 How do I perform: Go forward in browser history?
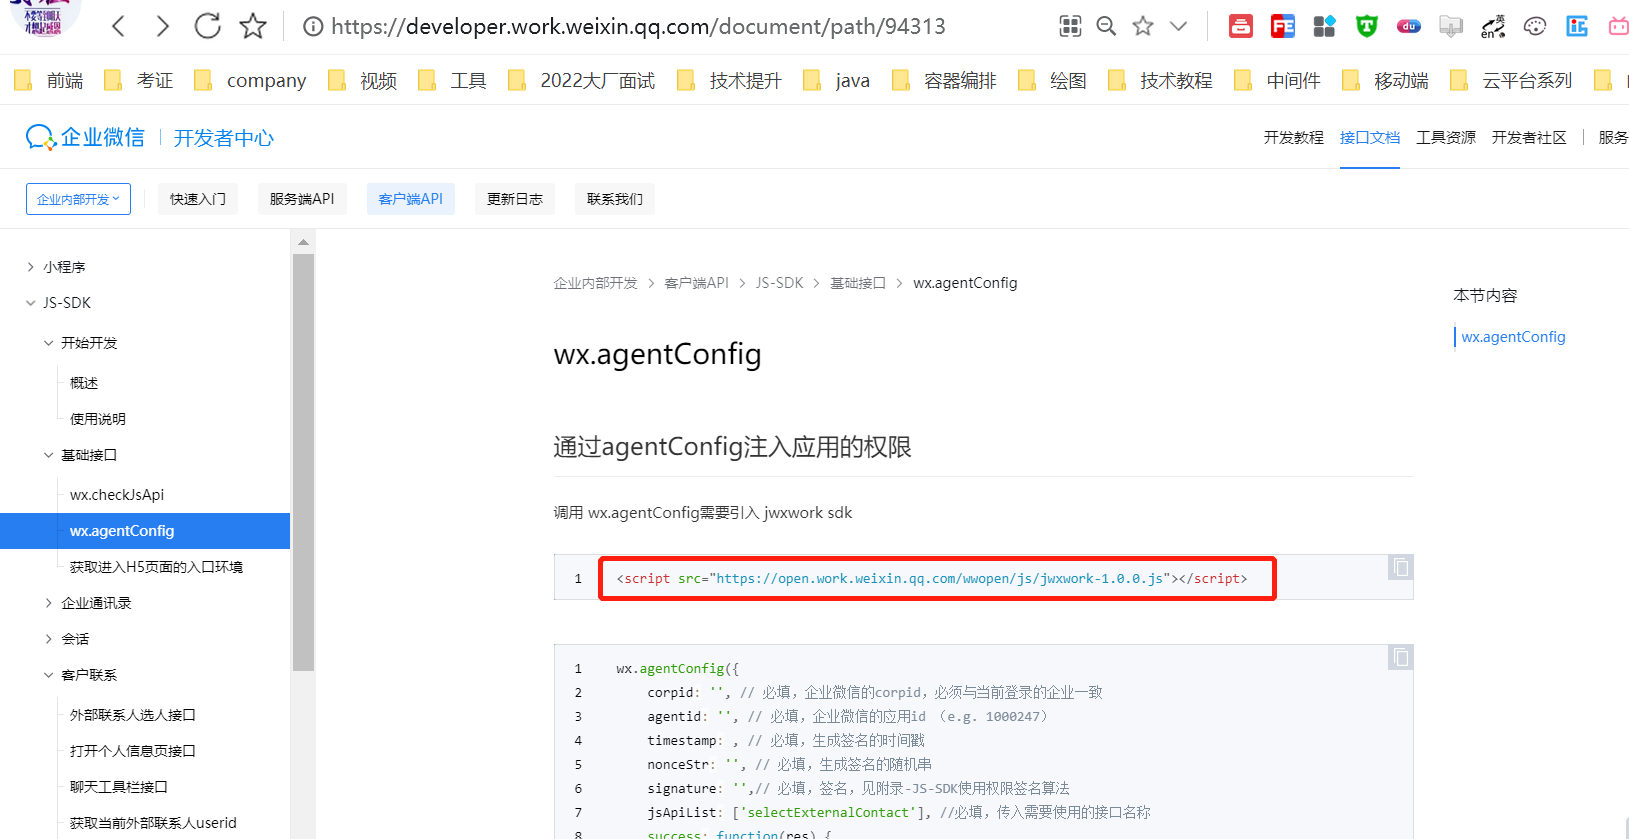(163, 26)
